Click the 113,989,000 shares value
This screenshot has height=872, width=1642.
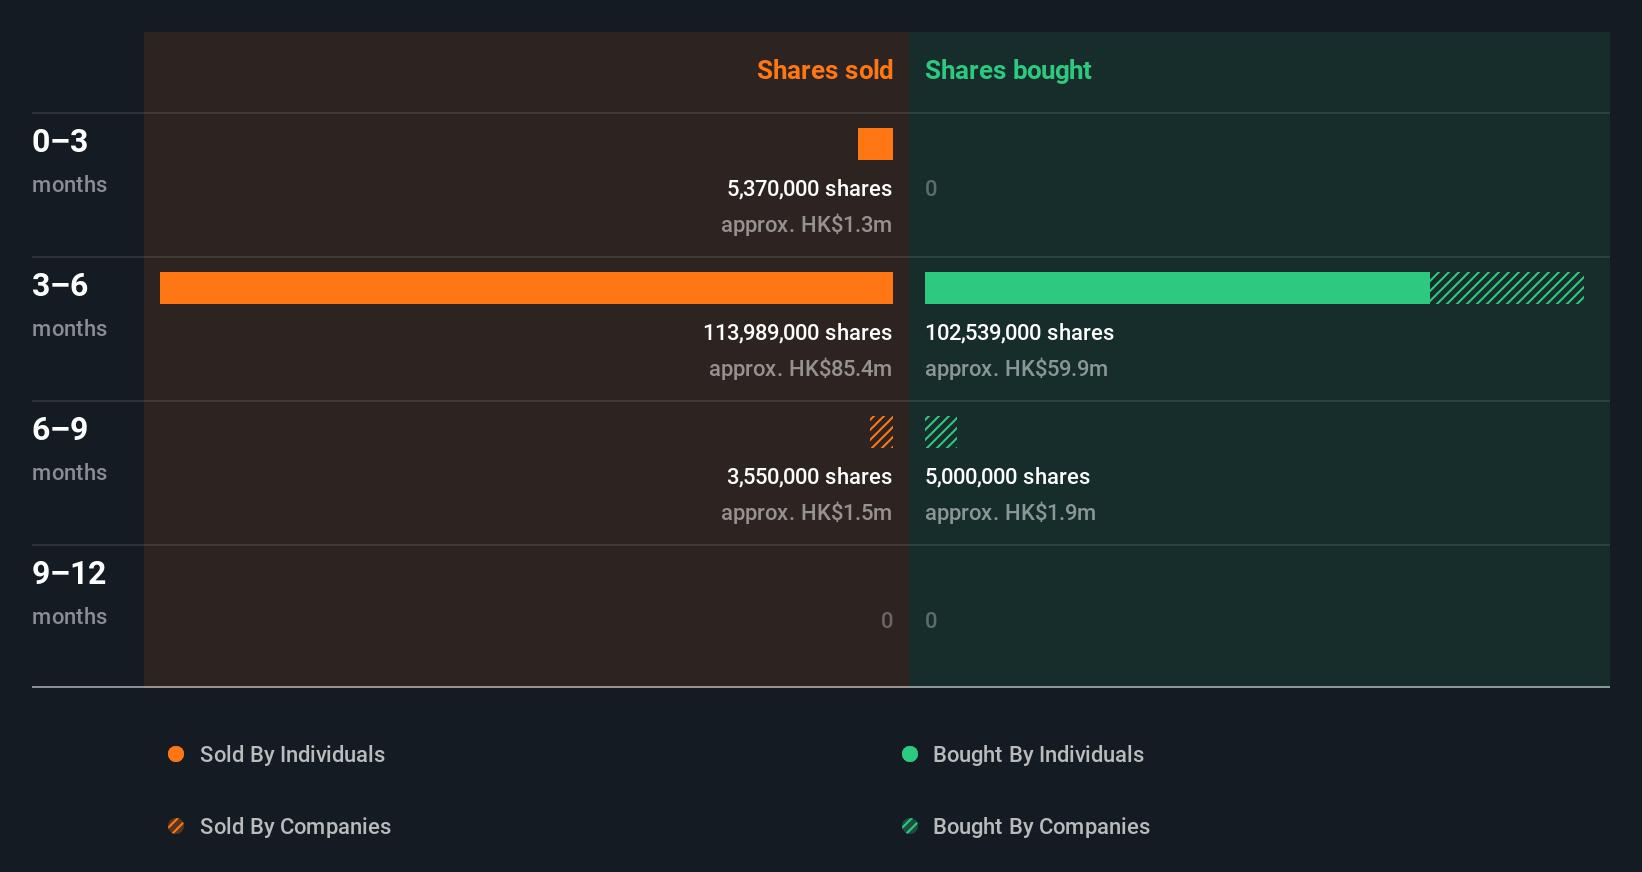[797, 332]
